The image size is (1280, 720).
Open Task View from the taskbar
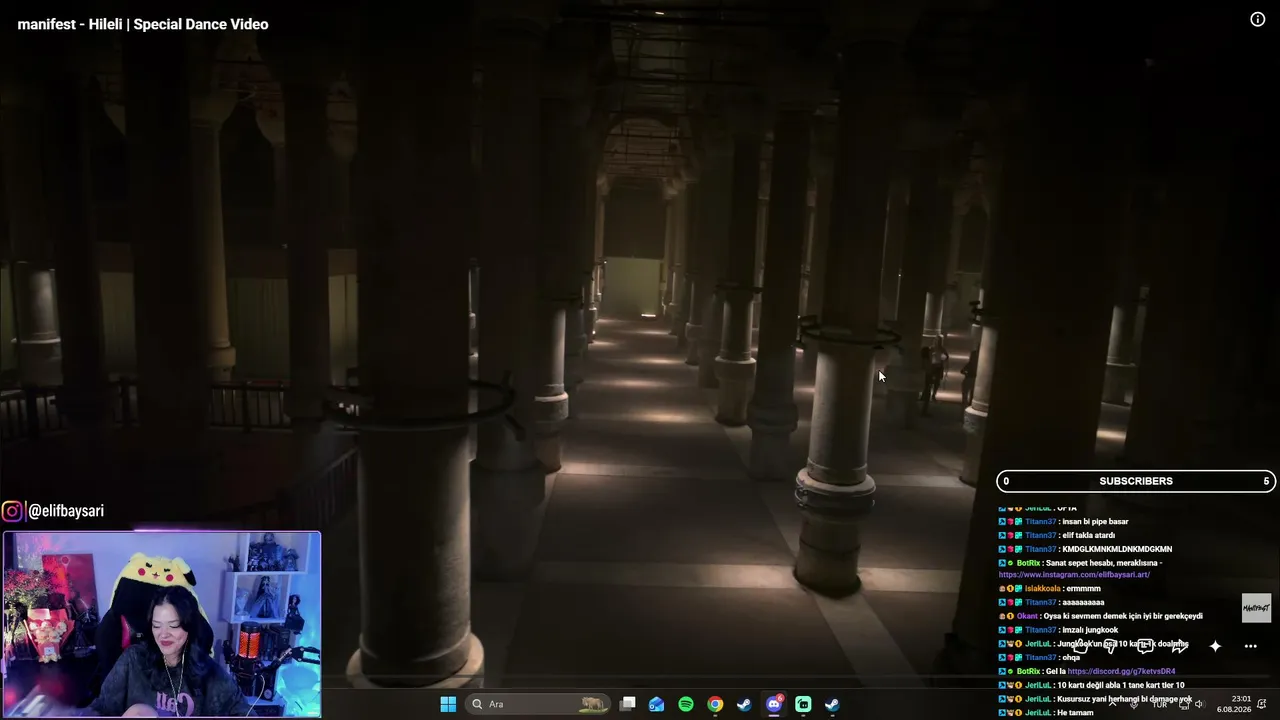tap(627, 704)
